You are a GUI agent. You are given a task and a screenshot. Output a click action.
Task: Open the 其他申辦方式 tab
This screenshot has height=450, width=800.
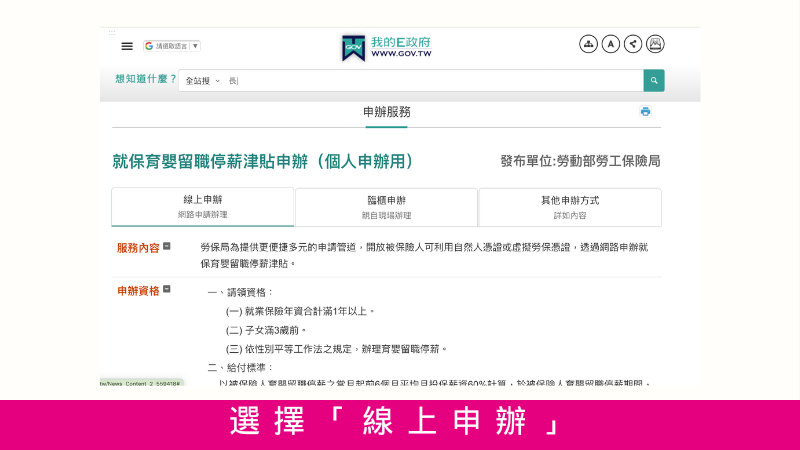(x=570, y=207)
